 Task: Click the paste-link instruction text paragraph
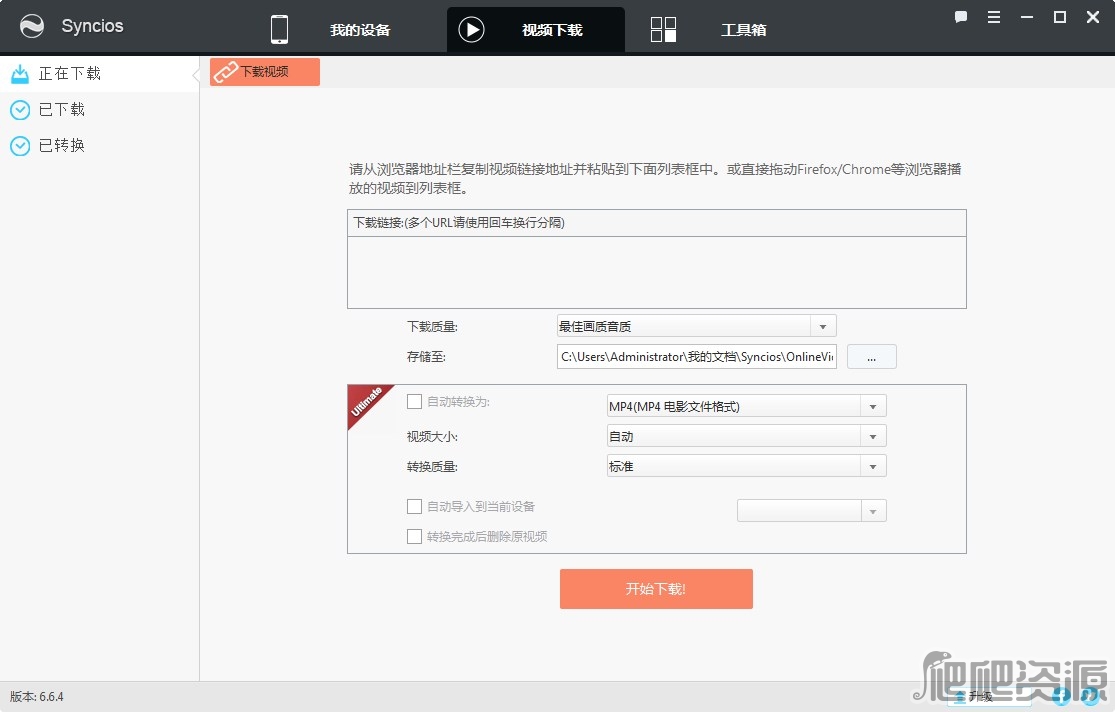click(655, 179)
